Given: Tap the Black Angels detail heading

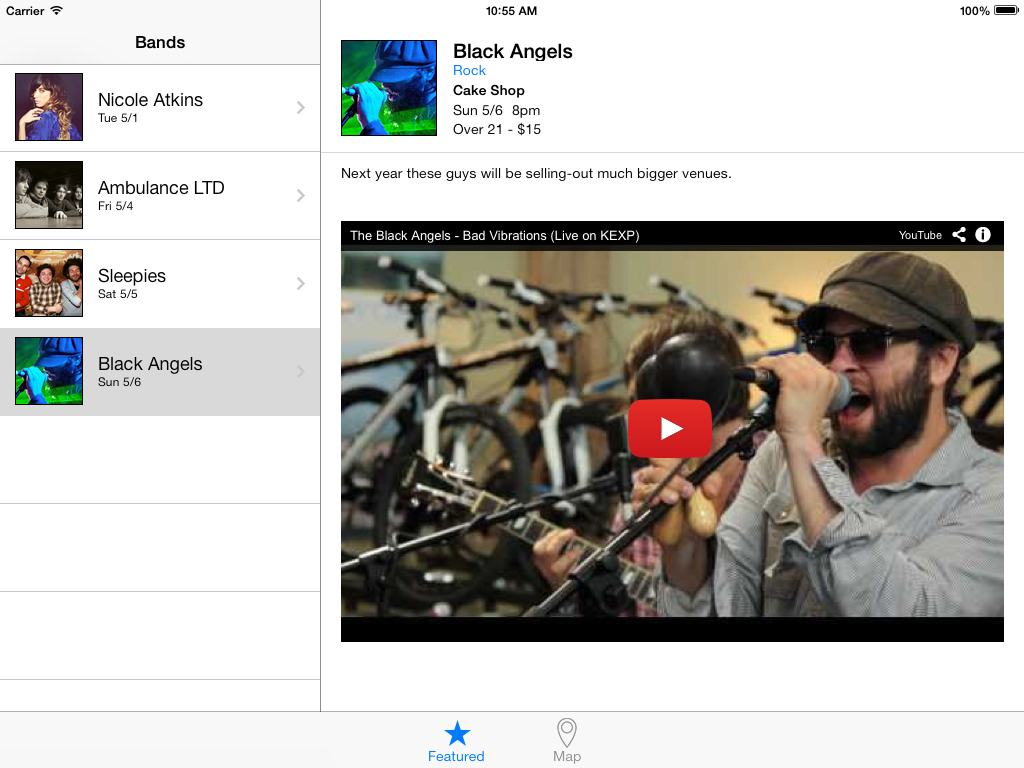Looking at the screenshot, I should pyautogui.click(x=513, y=51).
